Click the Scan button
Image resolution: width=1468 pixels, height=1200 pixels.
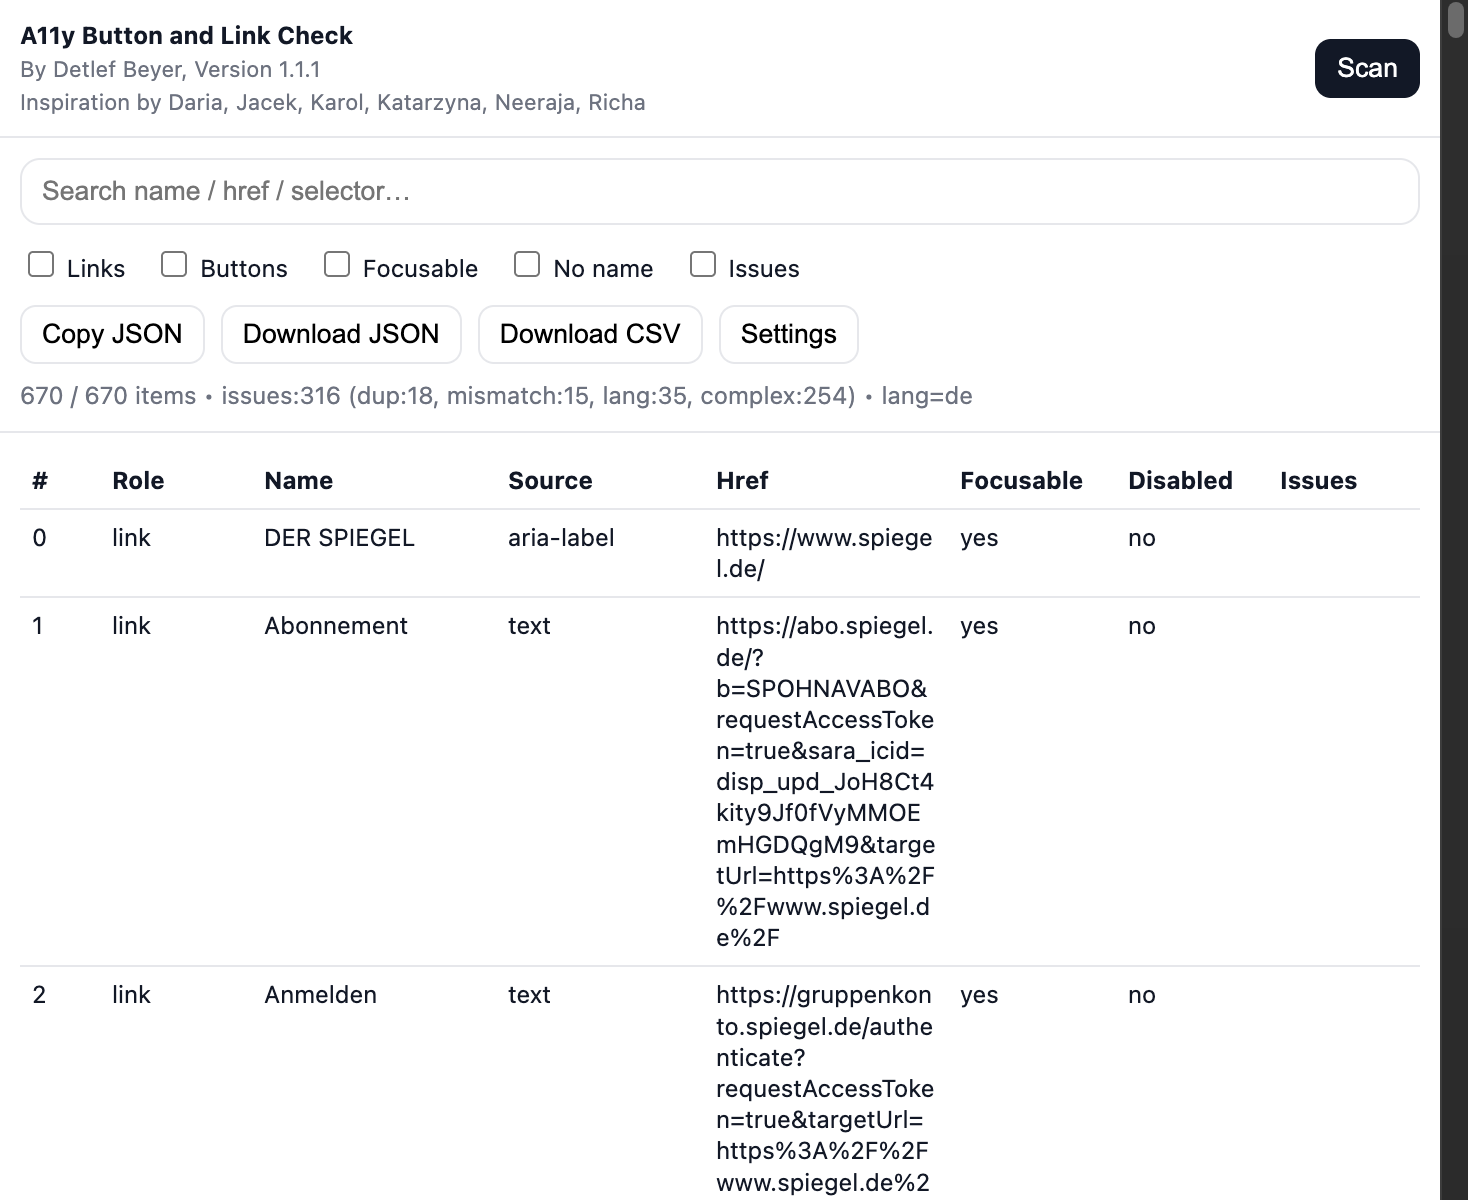tap(1366, 68)
